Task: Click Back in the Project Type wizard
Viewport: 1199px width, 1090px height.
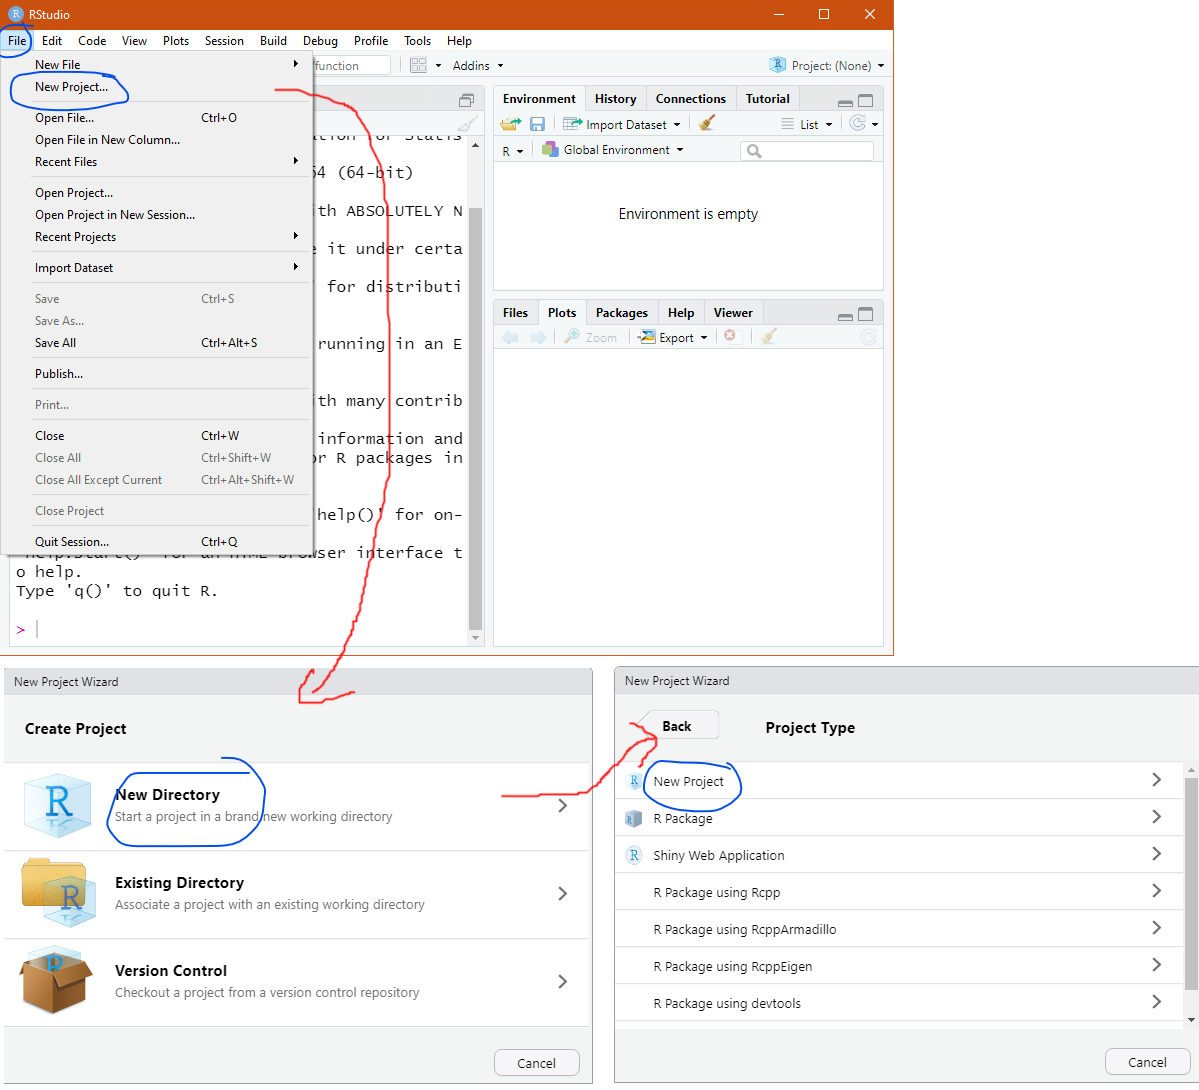Action: click(x=677, y=726)
